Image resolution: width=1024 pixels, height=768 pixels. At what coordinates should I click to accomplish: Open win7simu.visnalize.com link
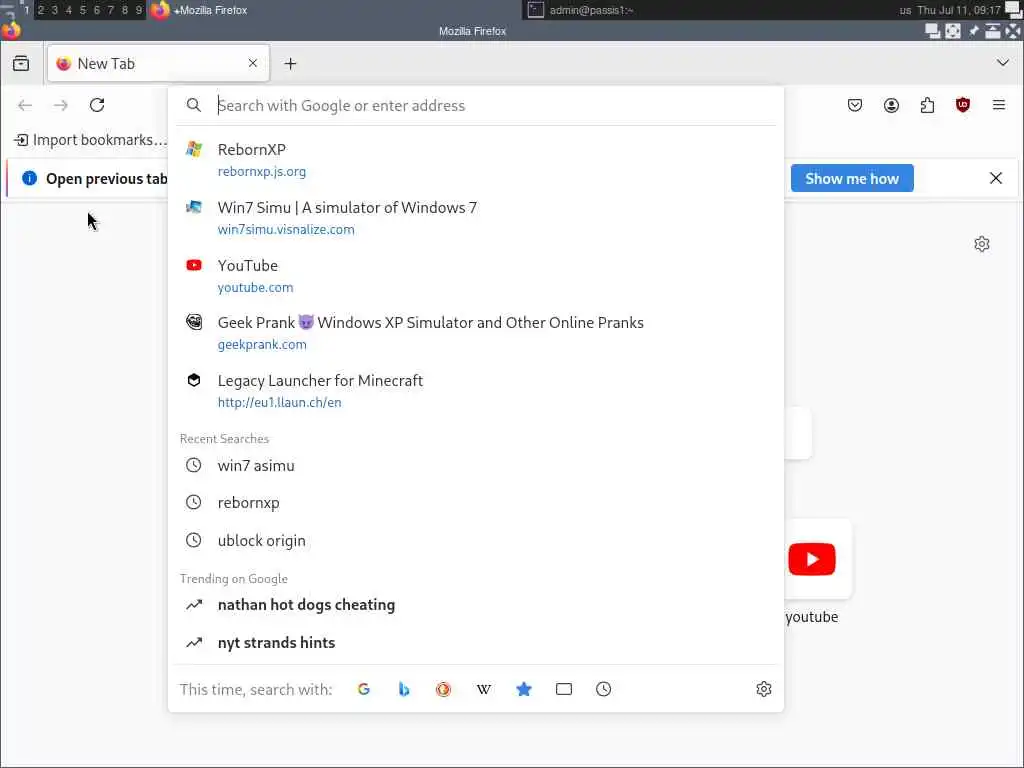pyautogui.click(x=286, y=230)
